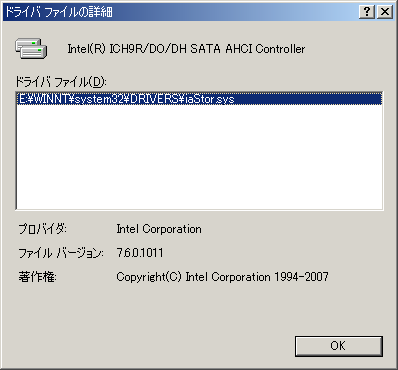This screenshot has height=370, width=398.
Task: Click the Intel(R) ICH9R/DO/DH device name text
Action: point(144,49)
